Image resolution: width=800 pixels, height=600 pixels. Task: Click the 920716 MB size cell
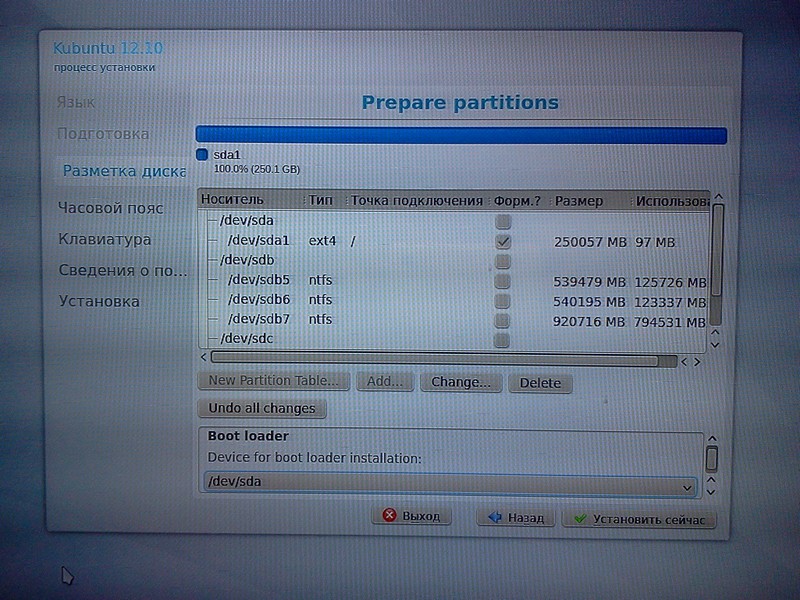pos(589,322)
